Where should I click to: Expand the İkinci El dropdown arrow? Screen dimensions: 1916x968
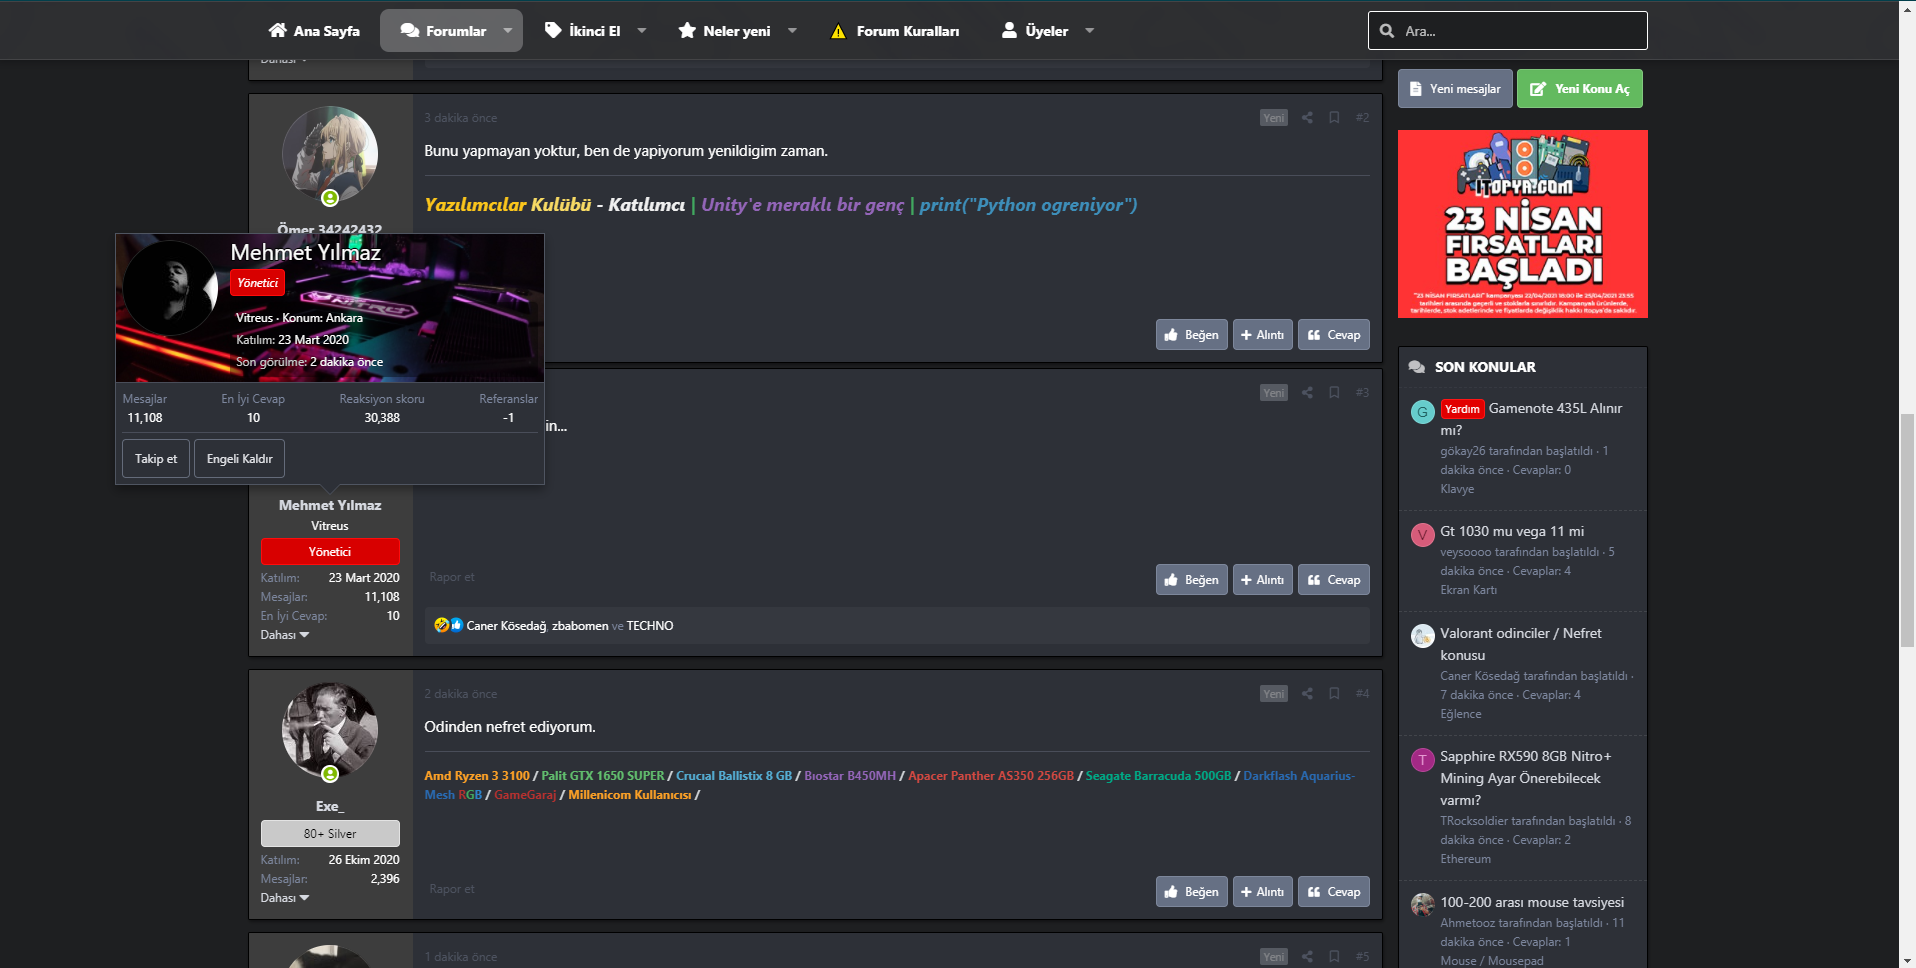[x=642, y=31]
